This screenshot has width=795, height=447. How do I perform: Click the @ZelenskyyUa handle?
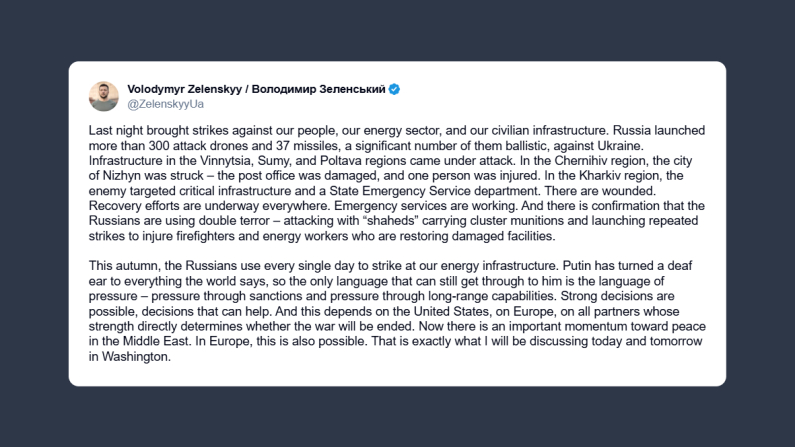(x=166, y=103)
